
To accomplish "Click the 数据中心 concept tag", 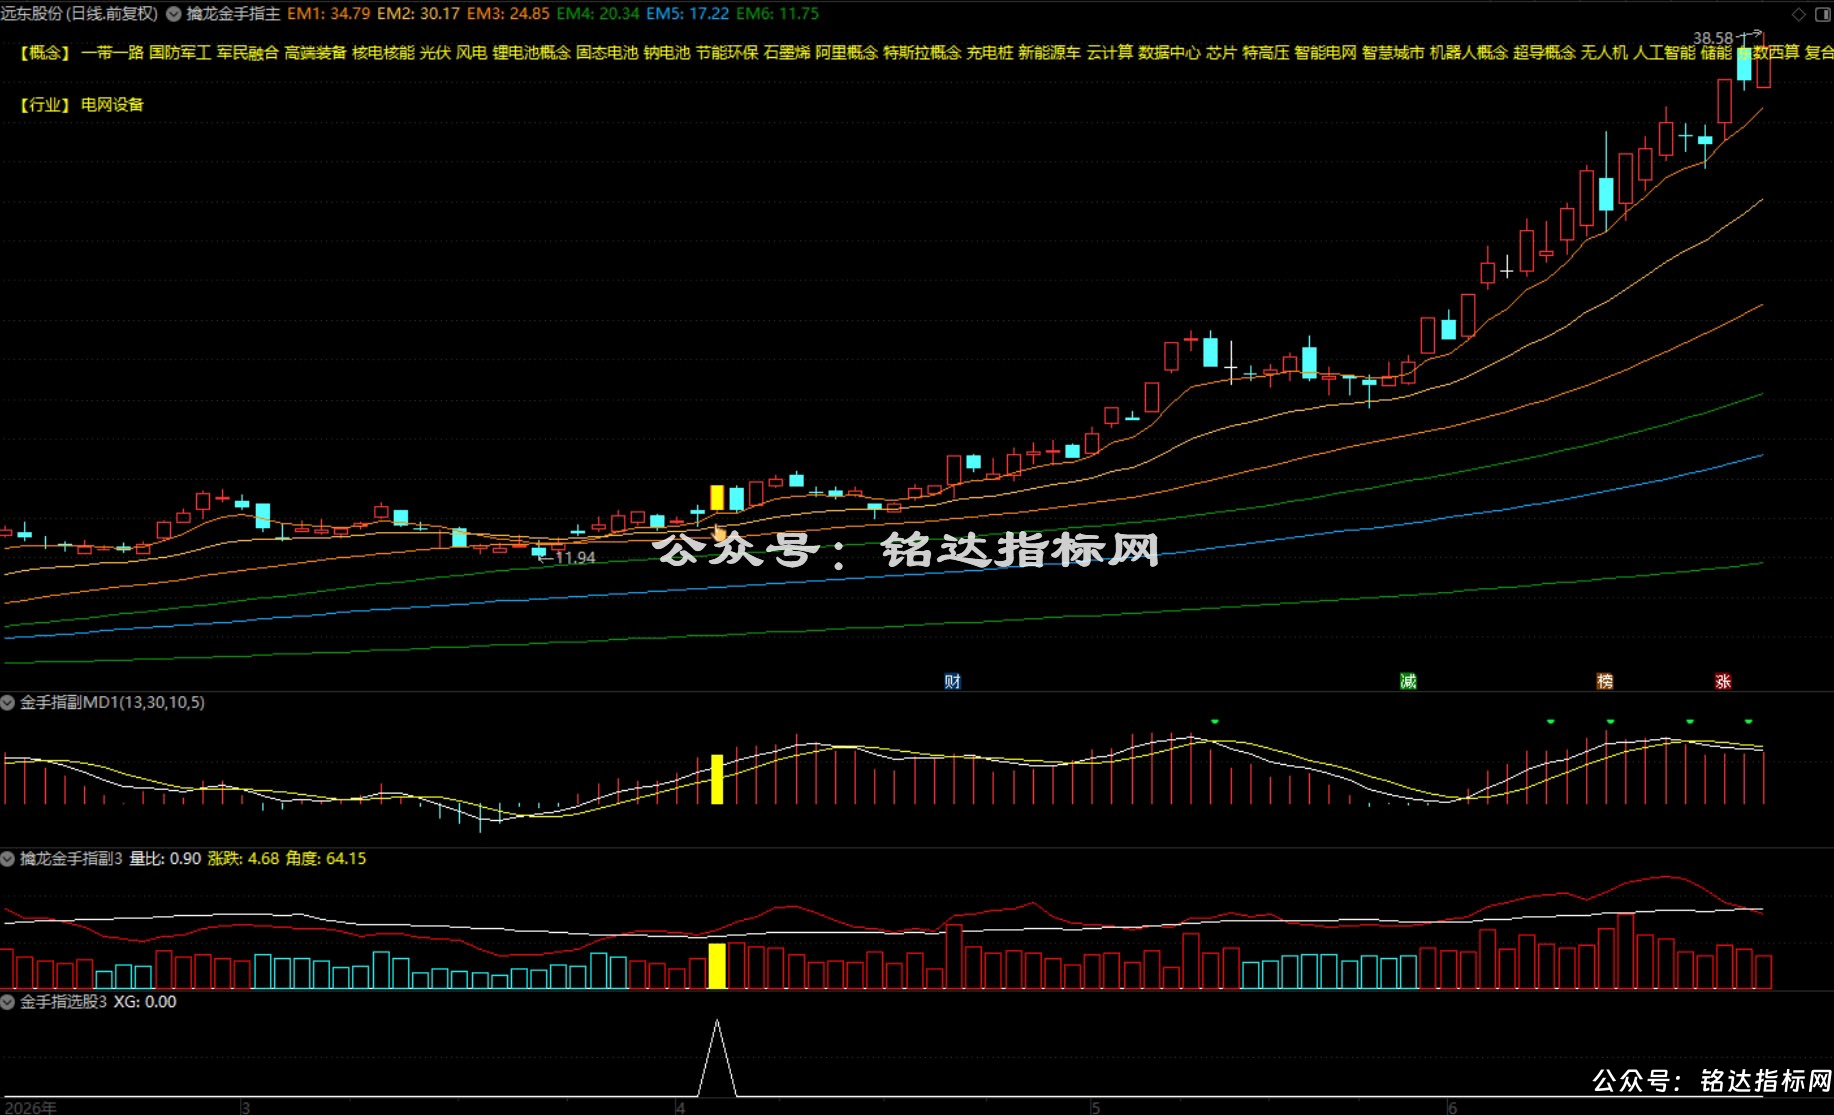I will 1169,52.
